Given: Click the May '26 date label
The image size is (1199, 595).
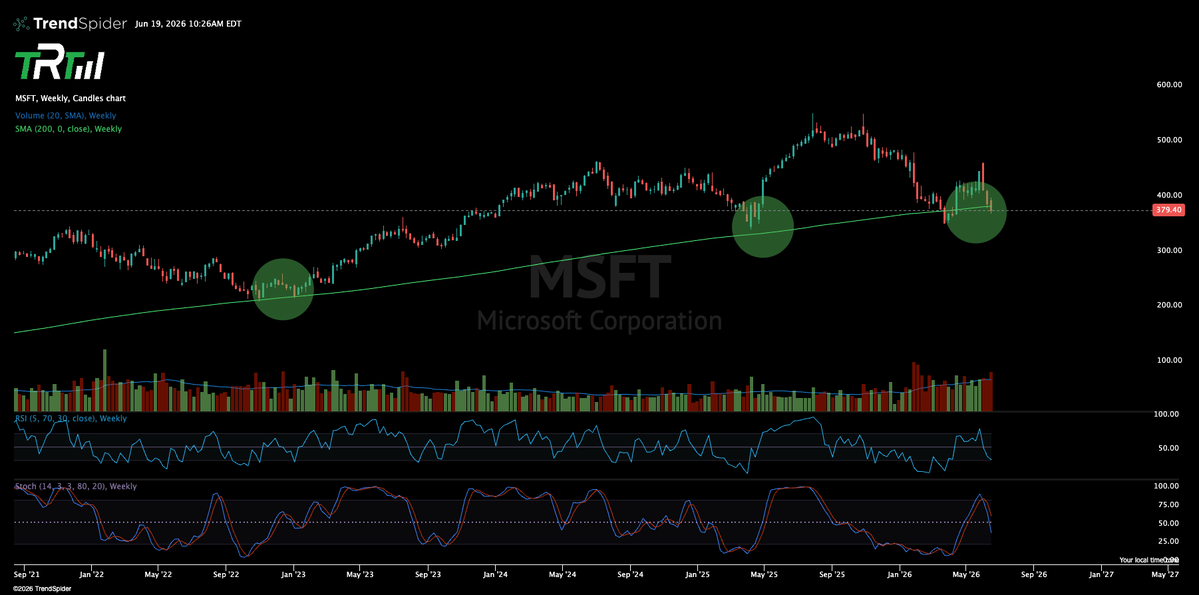Looking at the screenshot, I should click(967, 573).
